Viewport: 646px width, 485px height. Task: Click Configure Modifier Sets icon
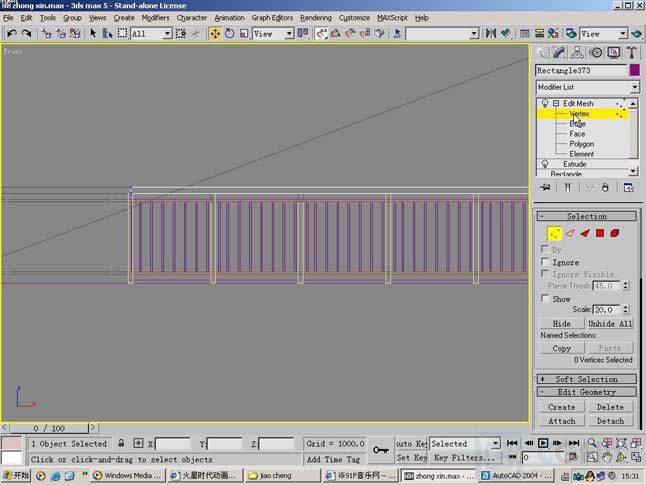coord(628,187)
